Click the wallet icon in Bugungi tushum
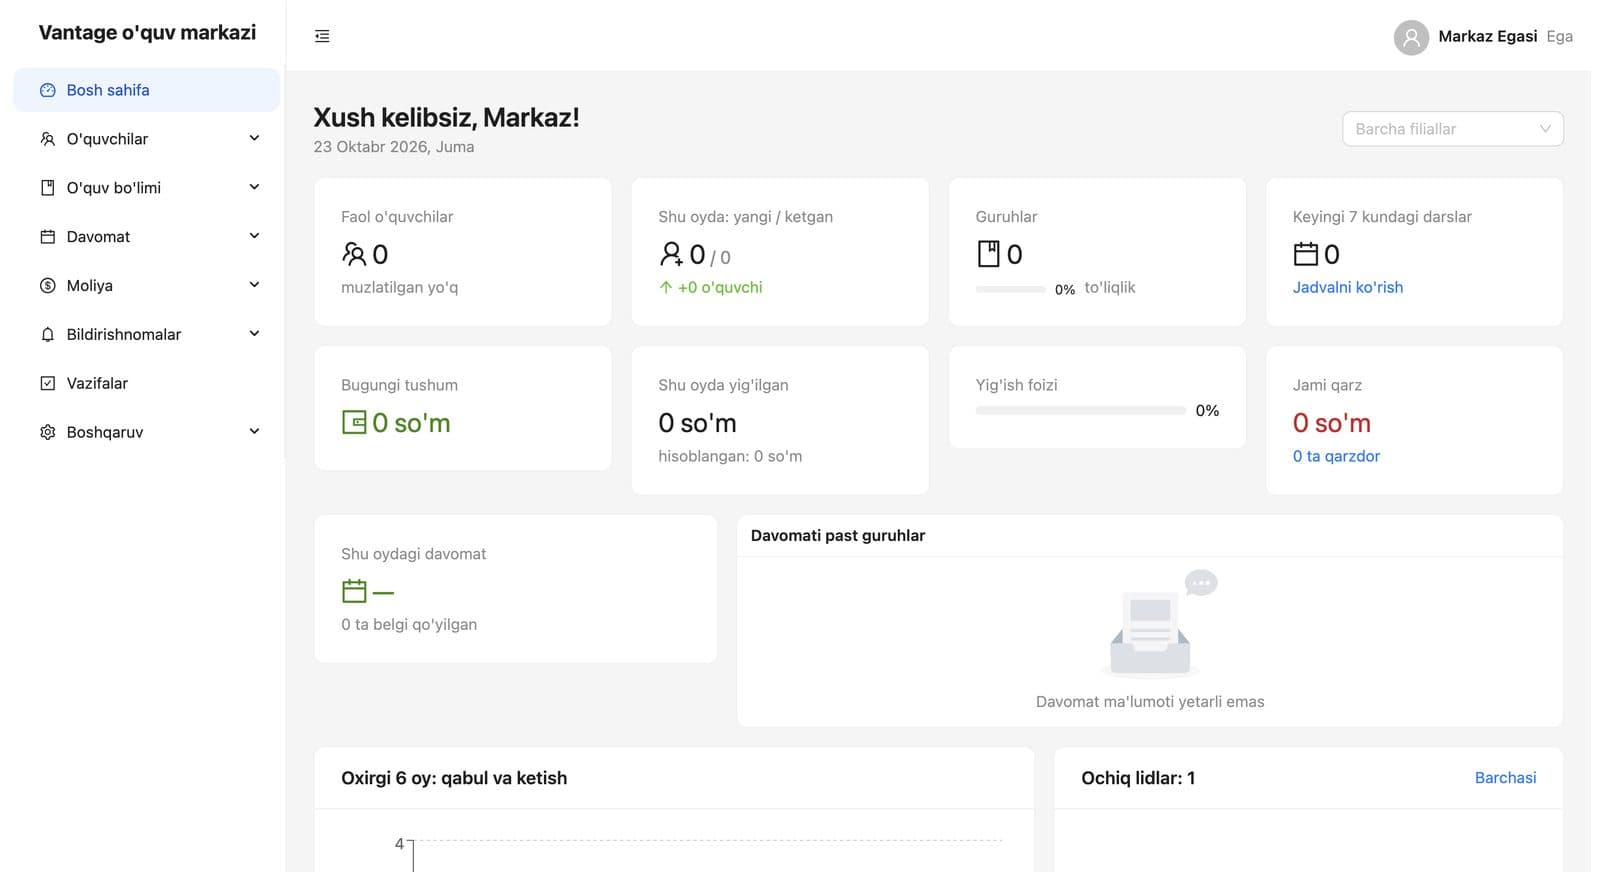 click(354, 422)
